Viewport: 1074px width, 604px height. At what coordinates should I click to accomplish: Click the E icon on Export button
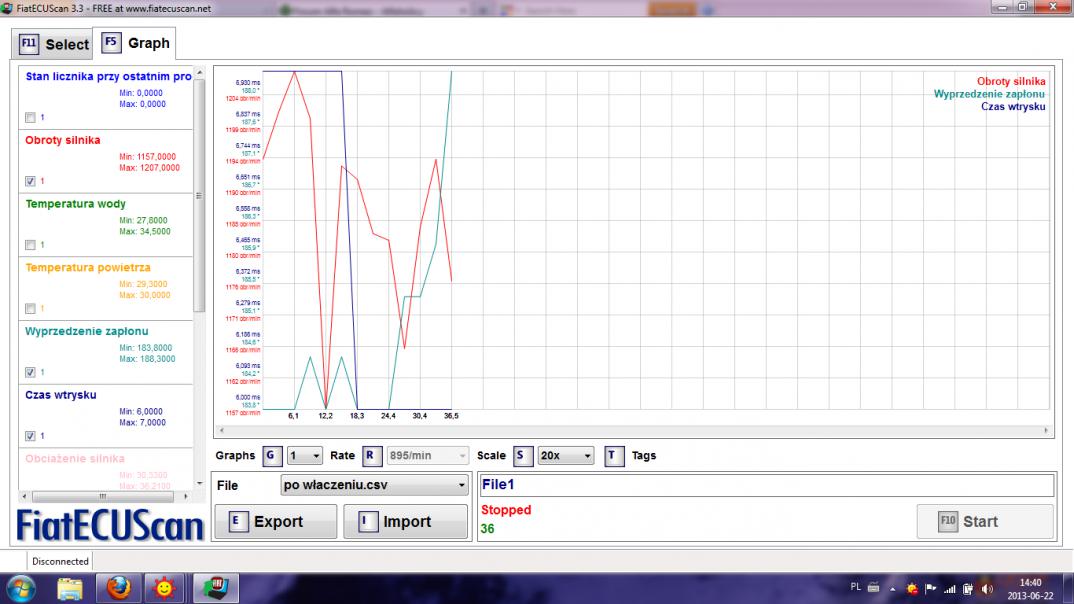coord(237,521)
